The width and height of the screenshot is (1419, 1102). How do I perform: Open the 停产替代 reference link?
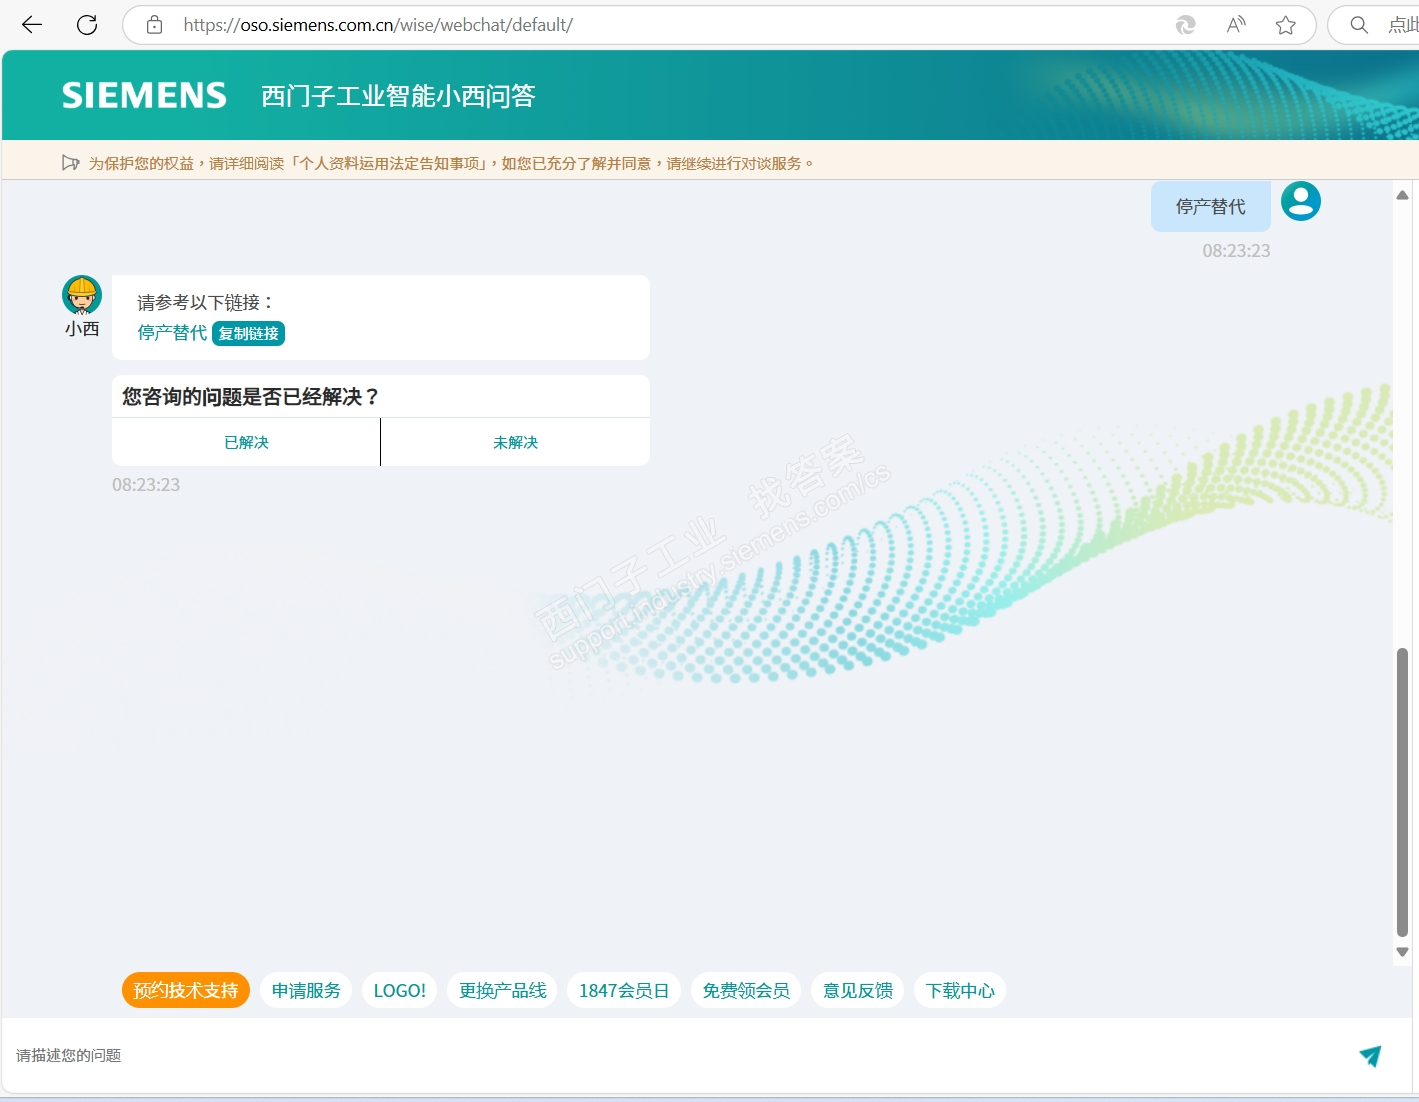(172, 333)
